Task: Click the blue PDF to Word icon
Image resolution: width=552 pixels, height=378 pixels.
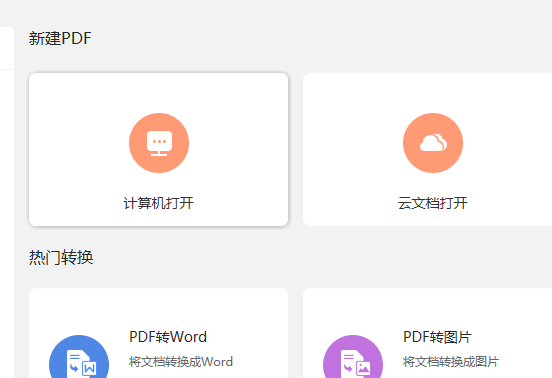Action: 79,357
